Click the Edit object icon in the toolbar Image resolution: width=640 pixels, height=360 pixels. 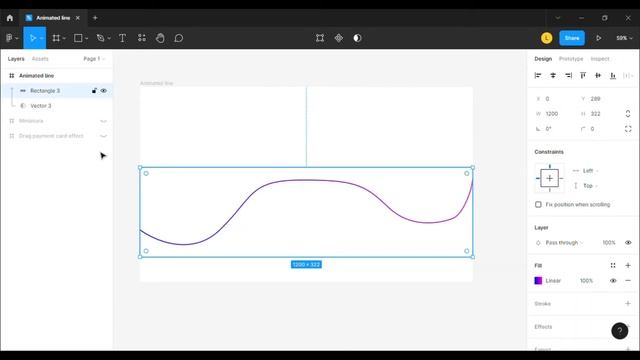pyautogui.click(x=320, y=38)
